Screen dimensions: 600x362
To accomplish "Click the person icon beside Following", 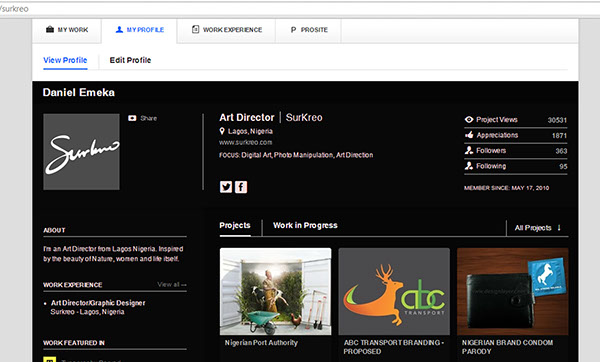I will 469,166.
